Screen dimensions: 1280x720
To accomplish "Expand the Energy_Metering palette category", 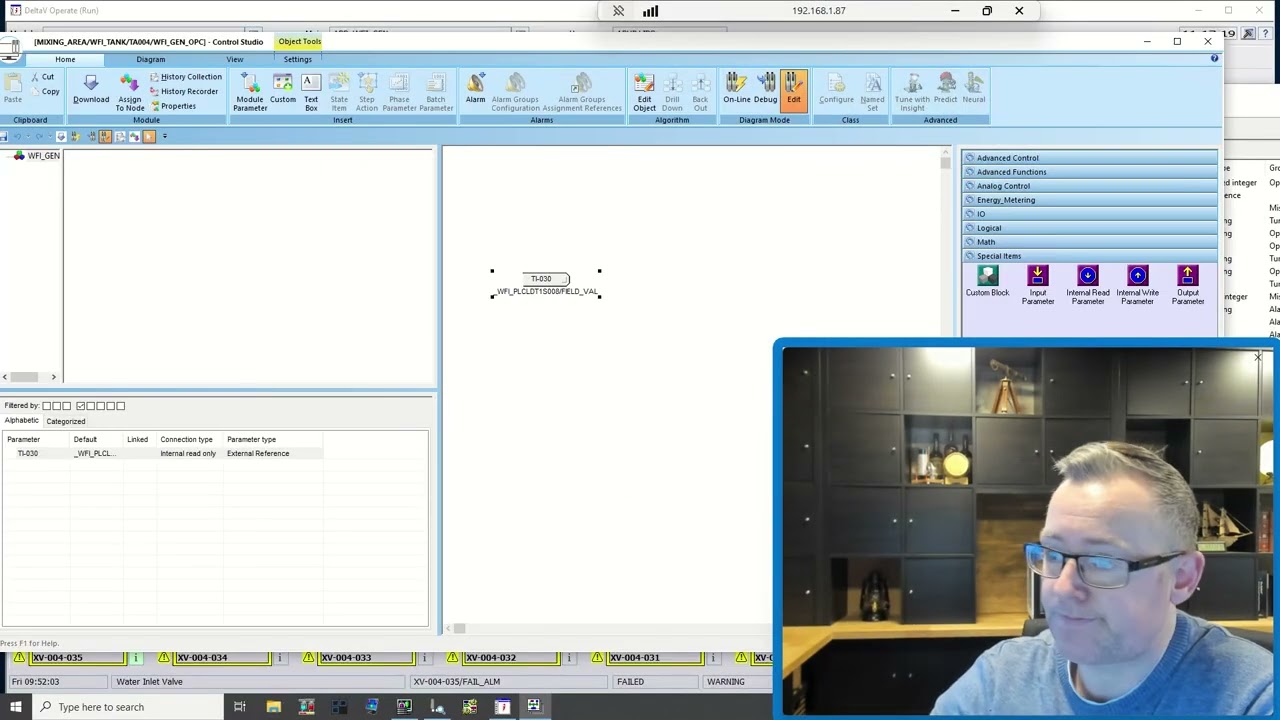I will [1089, 200].
